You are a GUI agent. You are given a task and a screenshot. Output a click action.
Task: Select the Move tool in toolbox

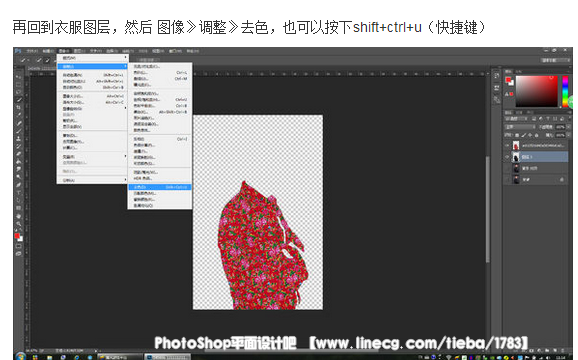(18, 76)
